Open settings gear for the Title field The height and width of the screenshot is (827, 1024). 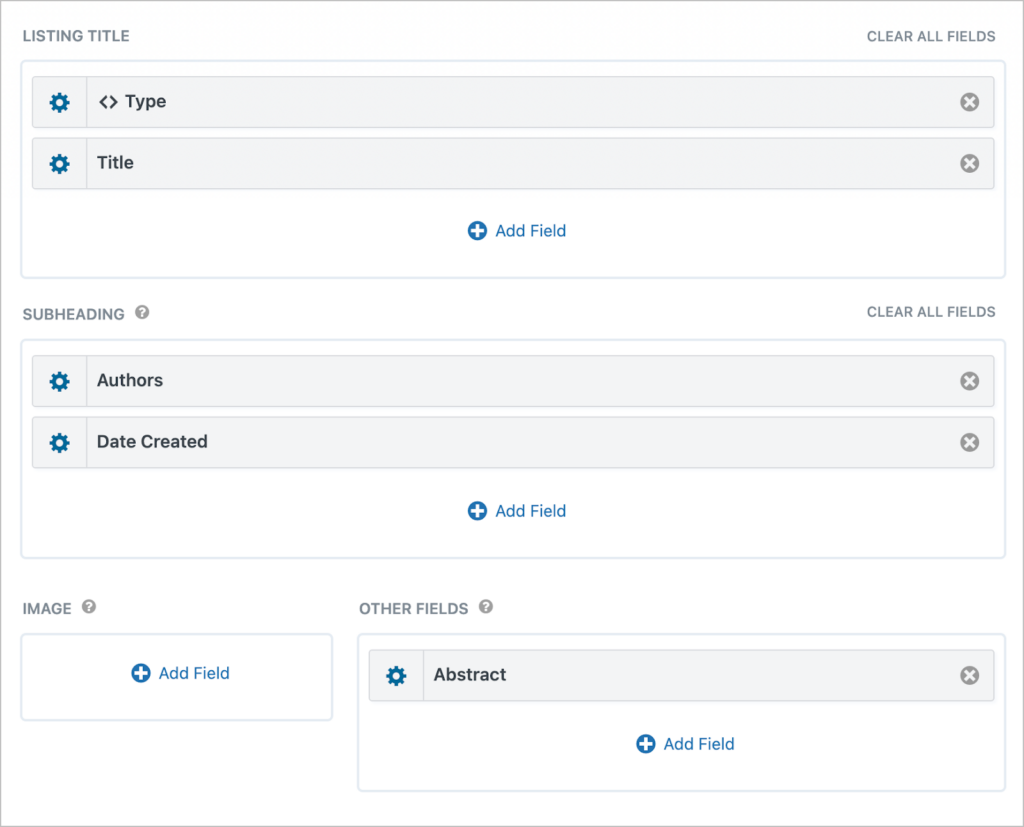(x=59, y=163)
